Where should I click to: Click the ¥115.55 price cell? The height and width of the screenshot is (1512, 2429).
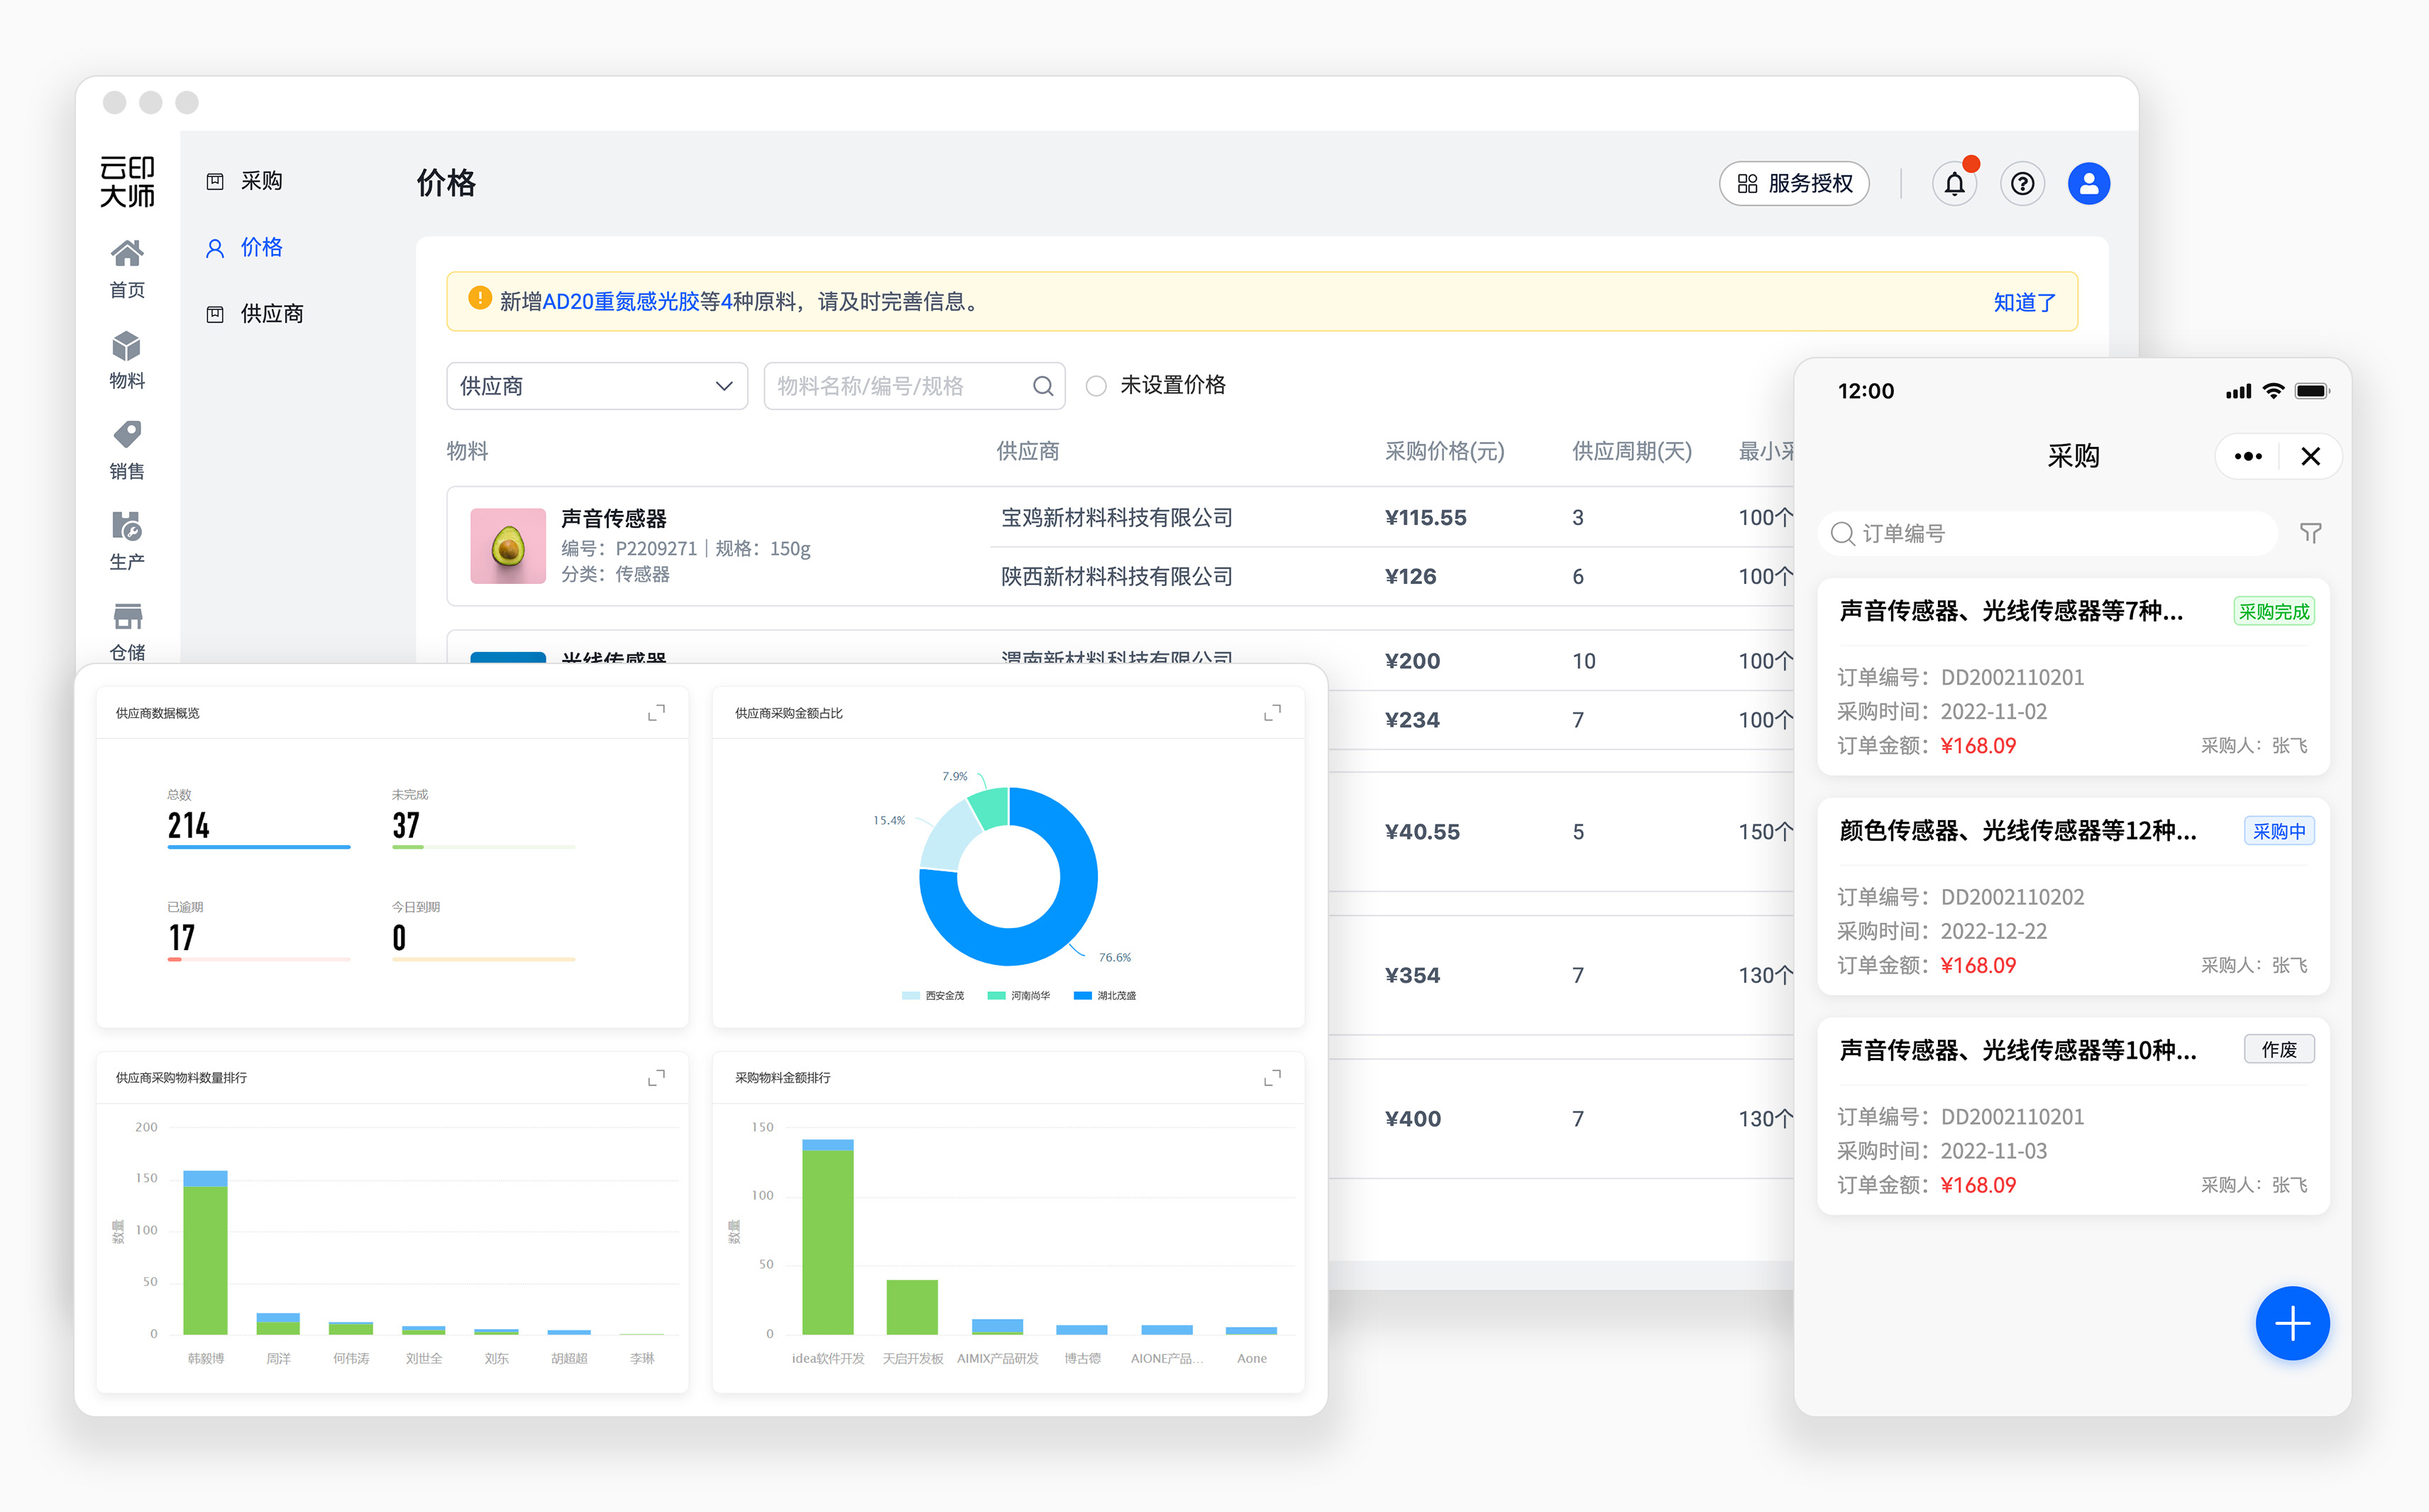1425,518
